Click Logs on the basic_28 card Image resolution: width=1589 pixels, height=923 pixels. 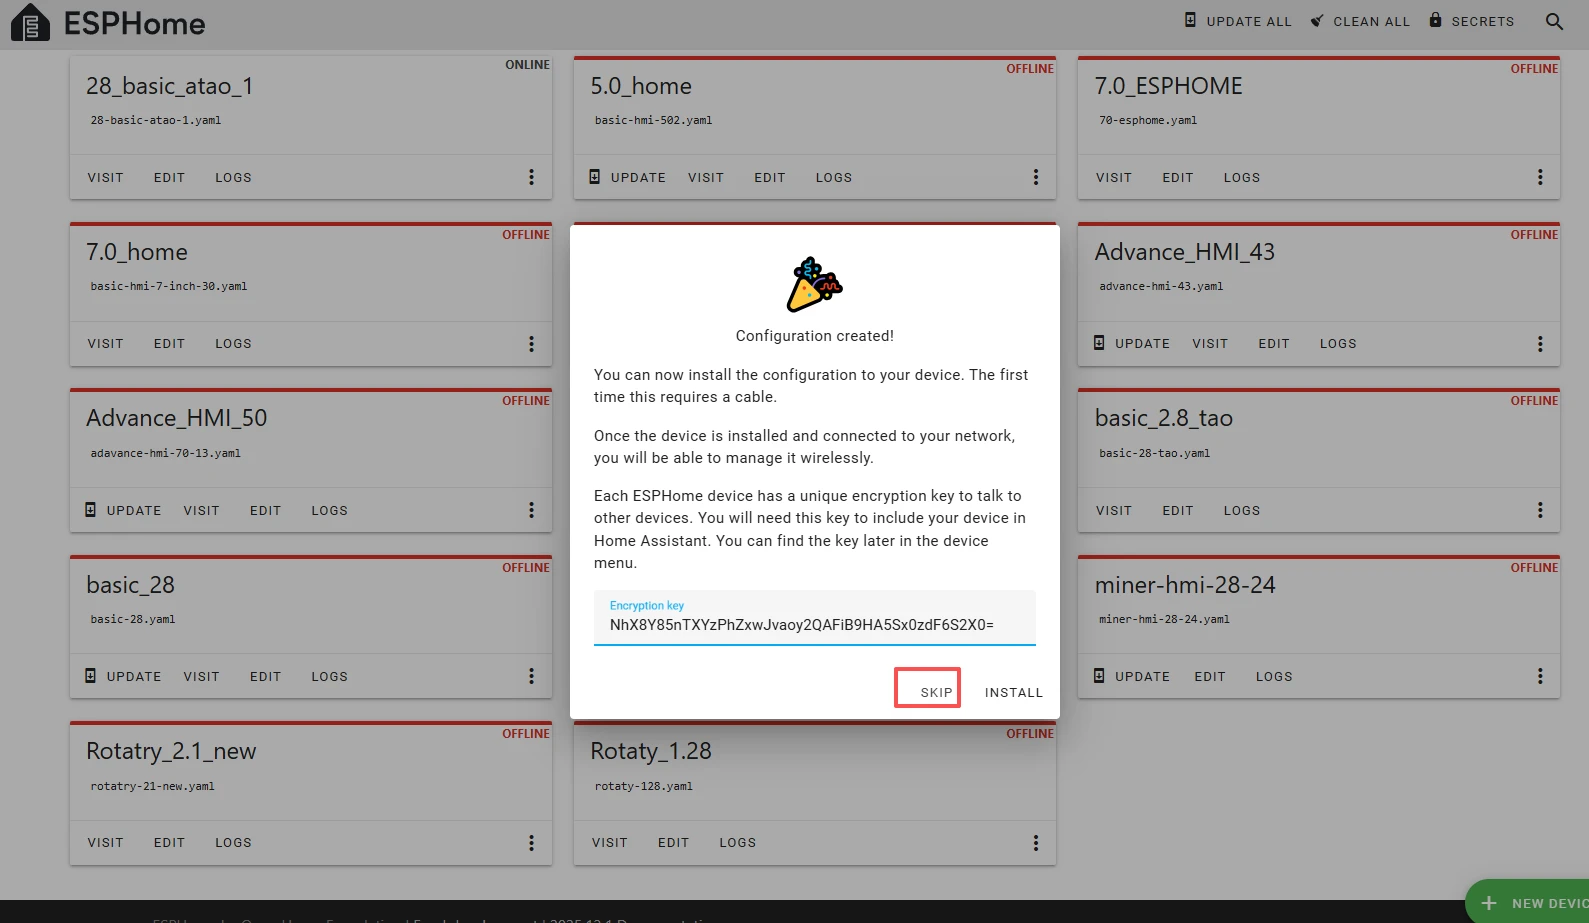[x=329, y=677]
